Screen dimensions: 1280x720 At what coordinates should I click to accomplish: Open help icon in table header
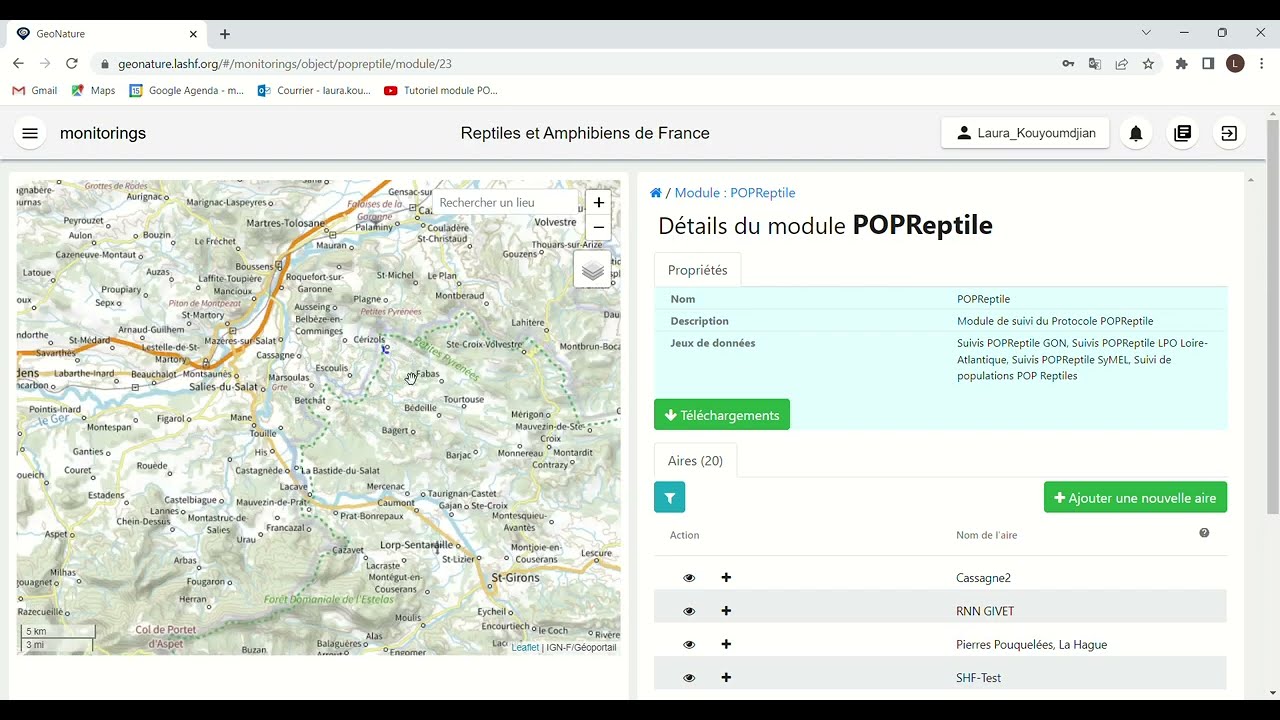(x=1204, y=533)
